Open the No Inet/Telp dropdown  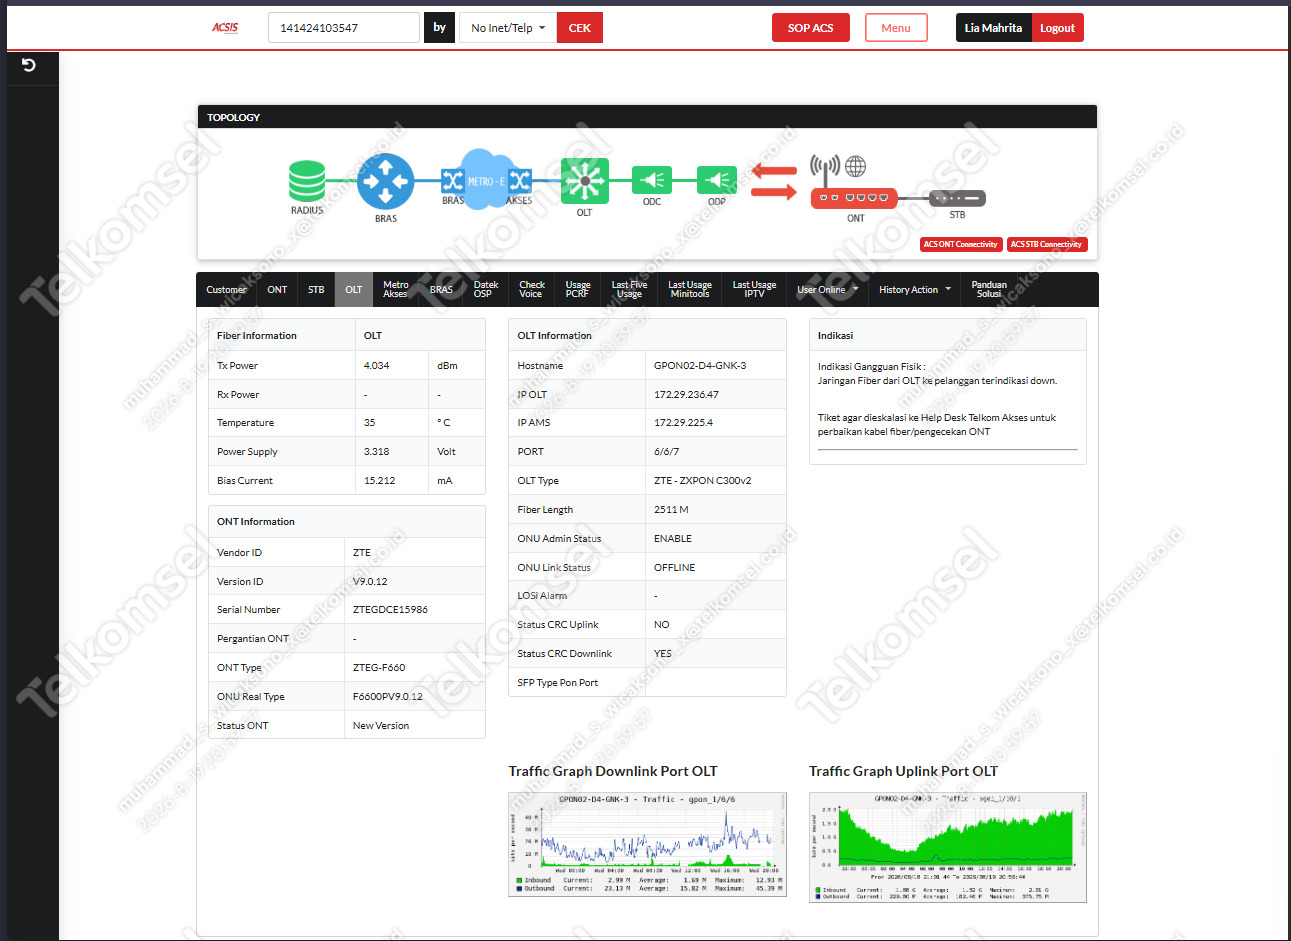[x=508, y=28]
